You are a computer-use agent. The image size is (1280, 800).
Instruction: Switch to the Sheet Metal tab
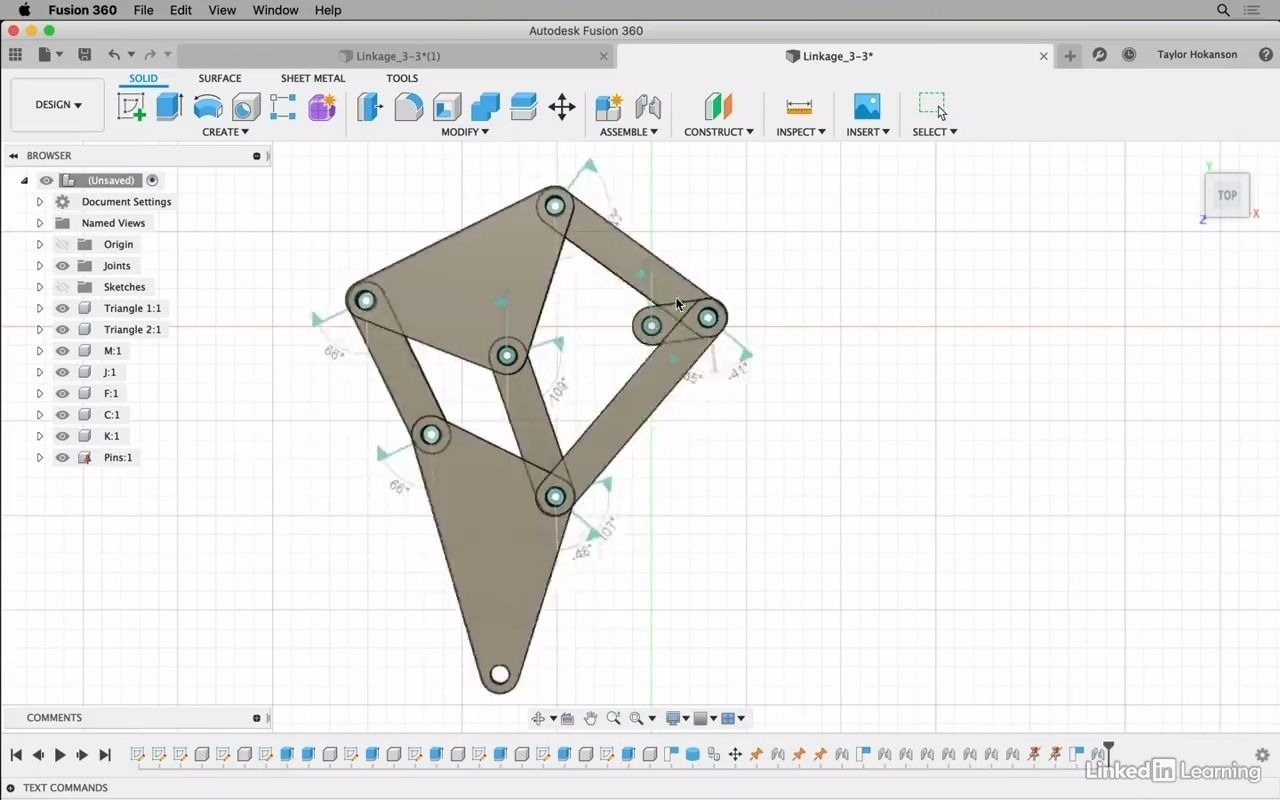point(313,78)
